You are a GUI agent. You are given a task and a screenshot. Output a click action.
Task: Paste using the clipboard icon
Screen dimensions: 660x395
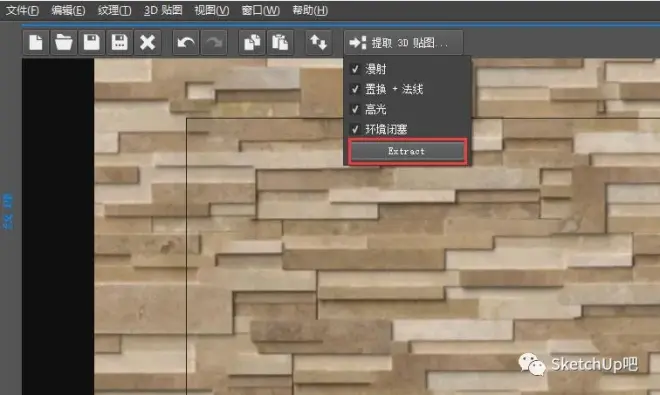coord(280,43)
